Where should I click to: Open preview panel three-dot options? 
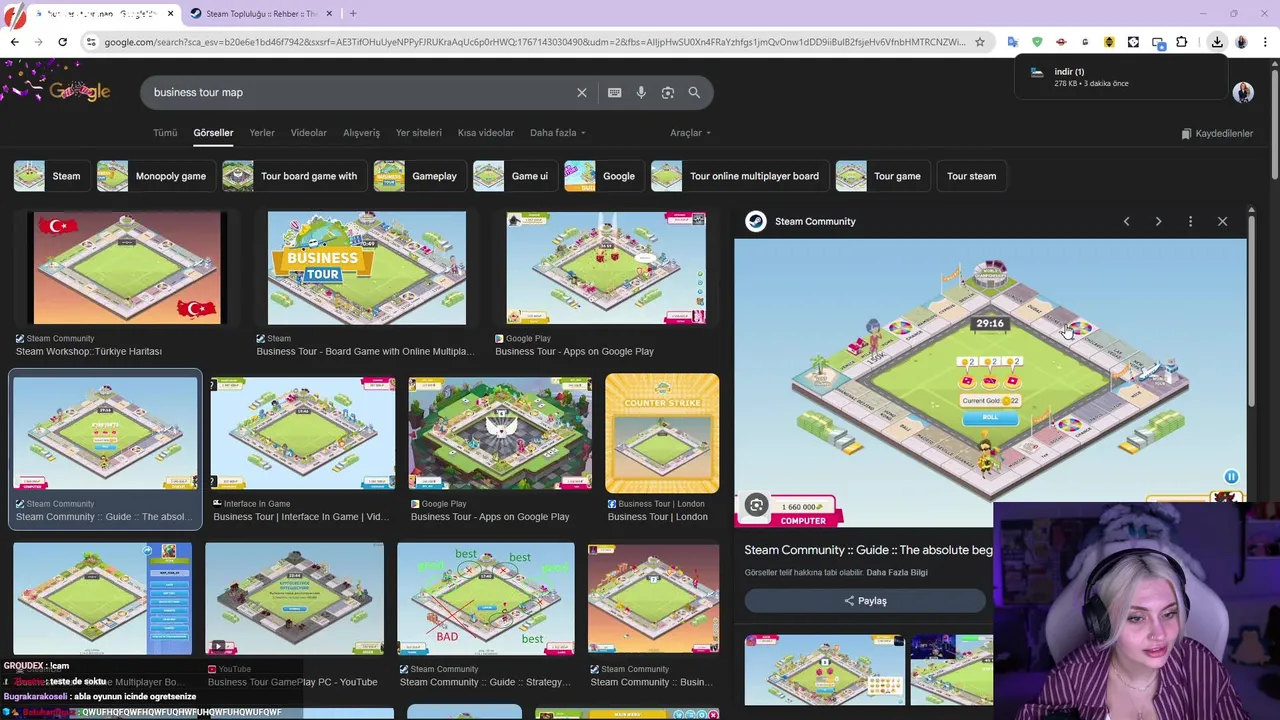1190,221
